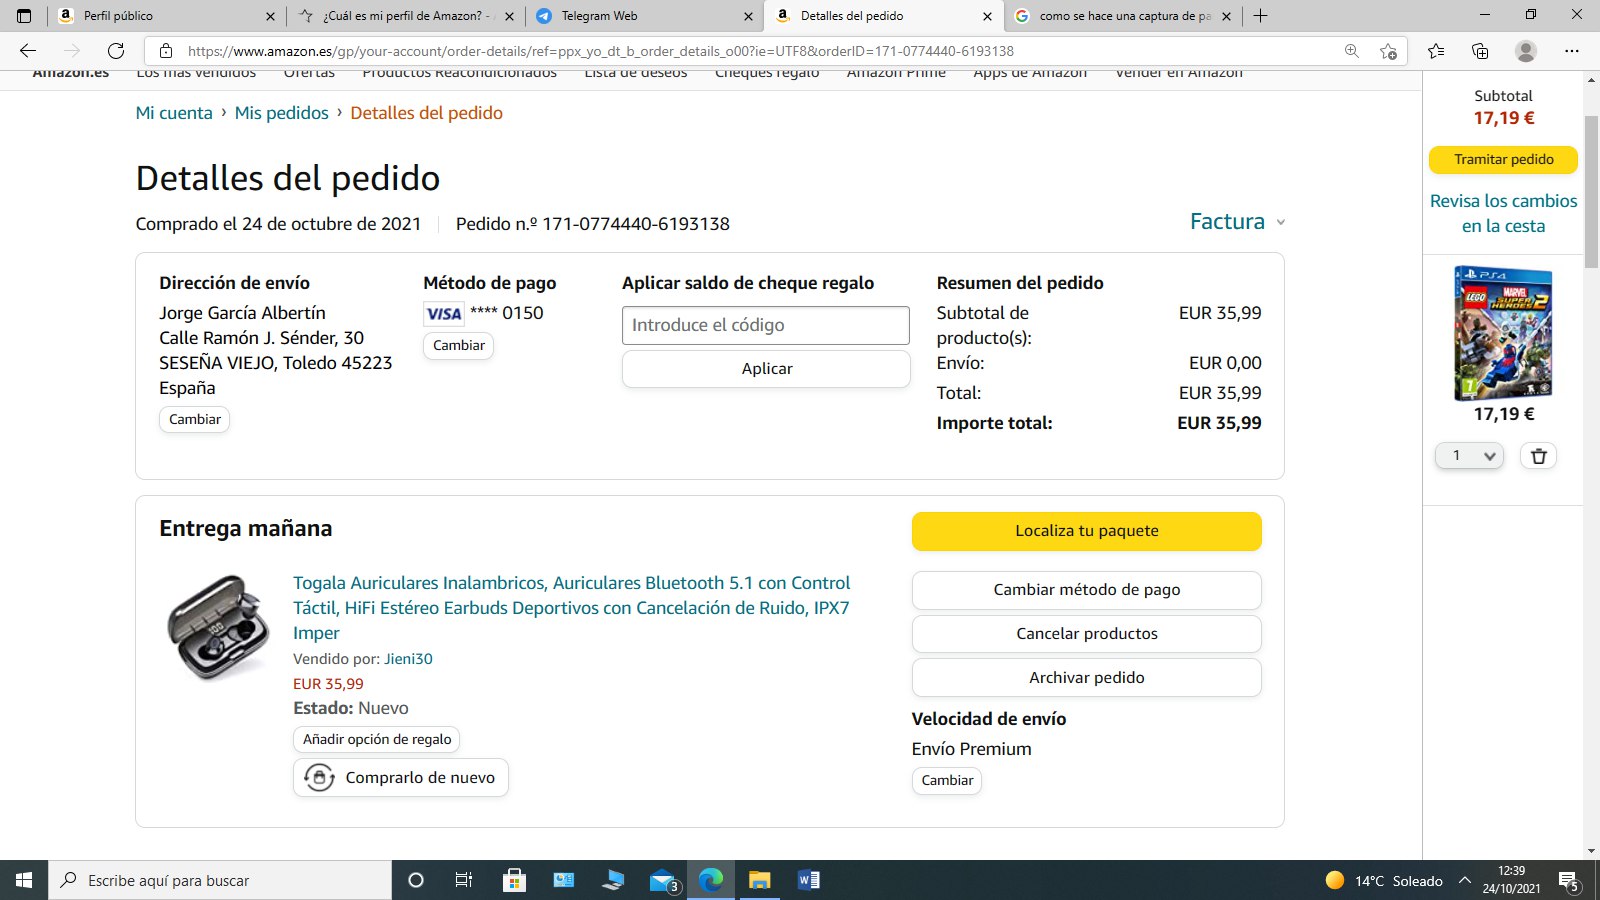
Task: Open the Favorites list
Action: tap(1436, 51)
